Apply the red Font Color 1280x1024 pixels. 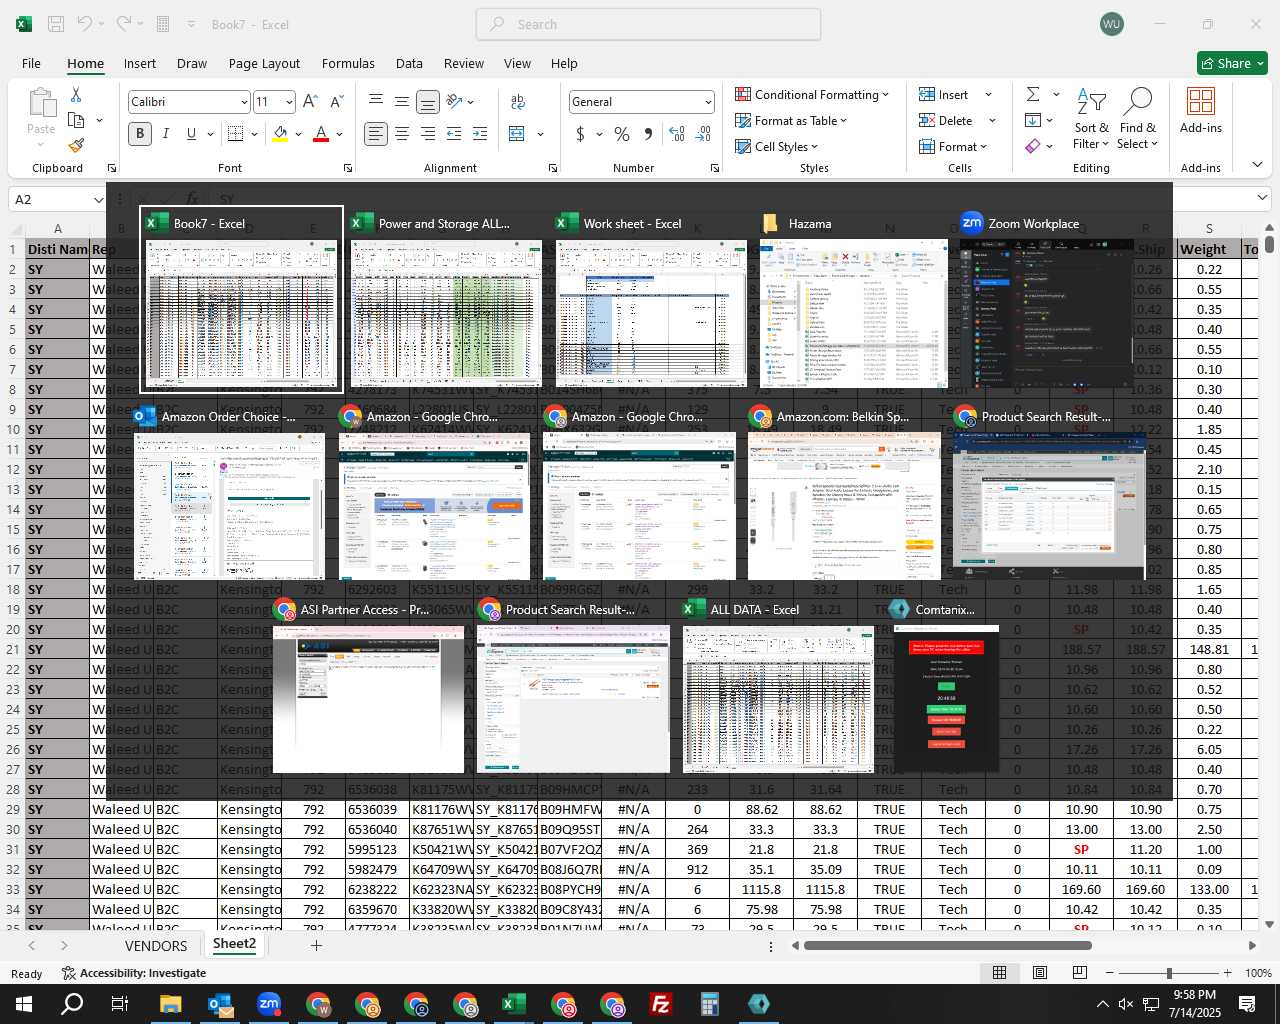click(321, 133)
